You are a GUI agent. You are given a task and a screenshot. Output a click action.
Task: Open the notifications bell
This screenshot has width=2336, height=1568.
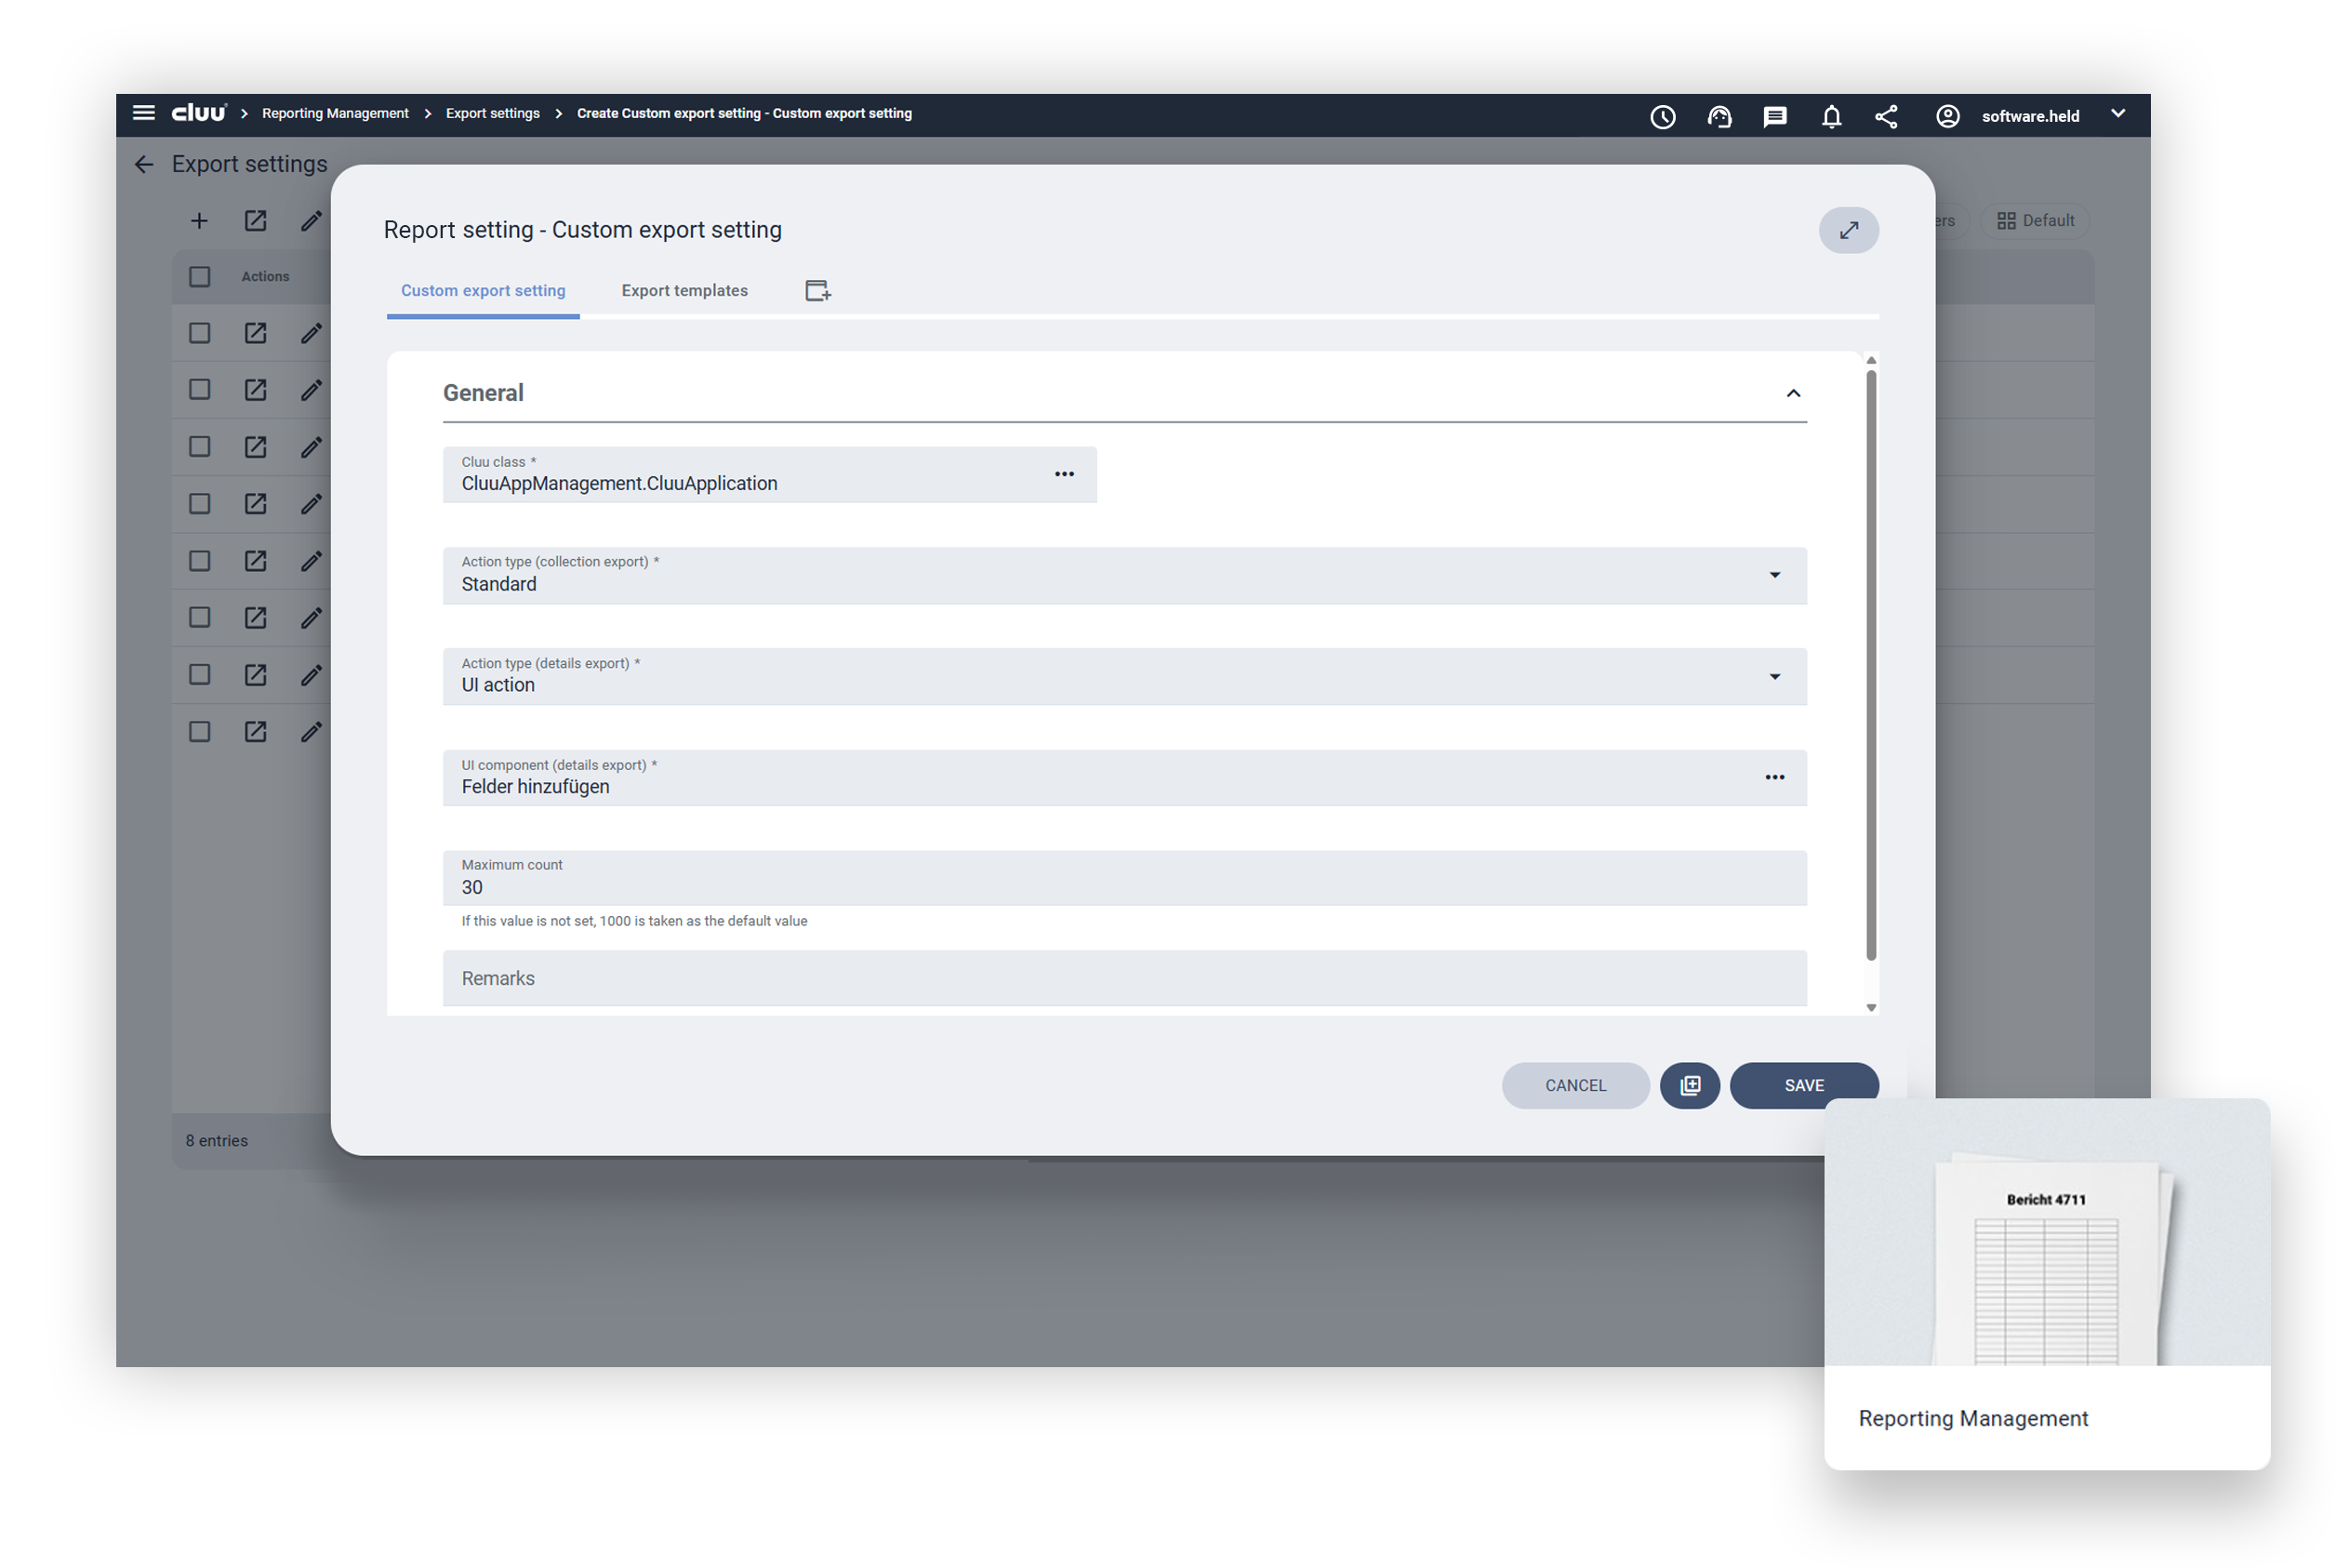click(x=1831, y=117)
